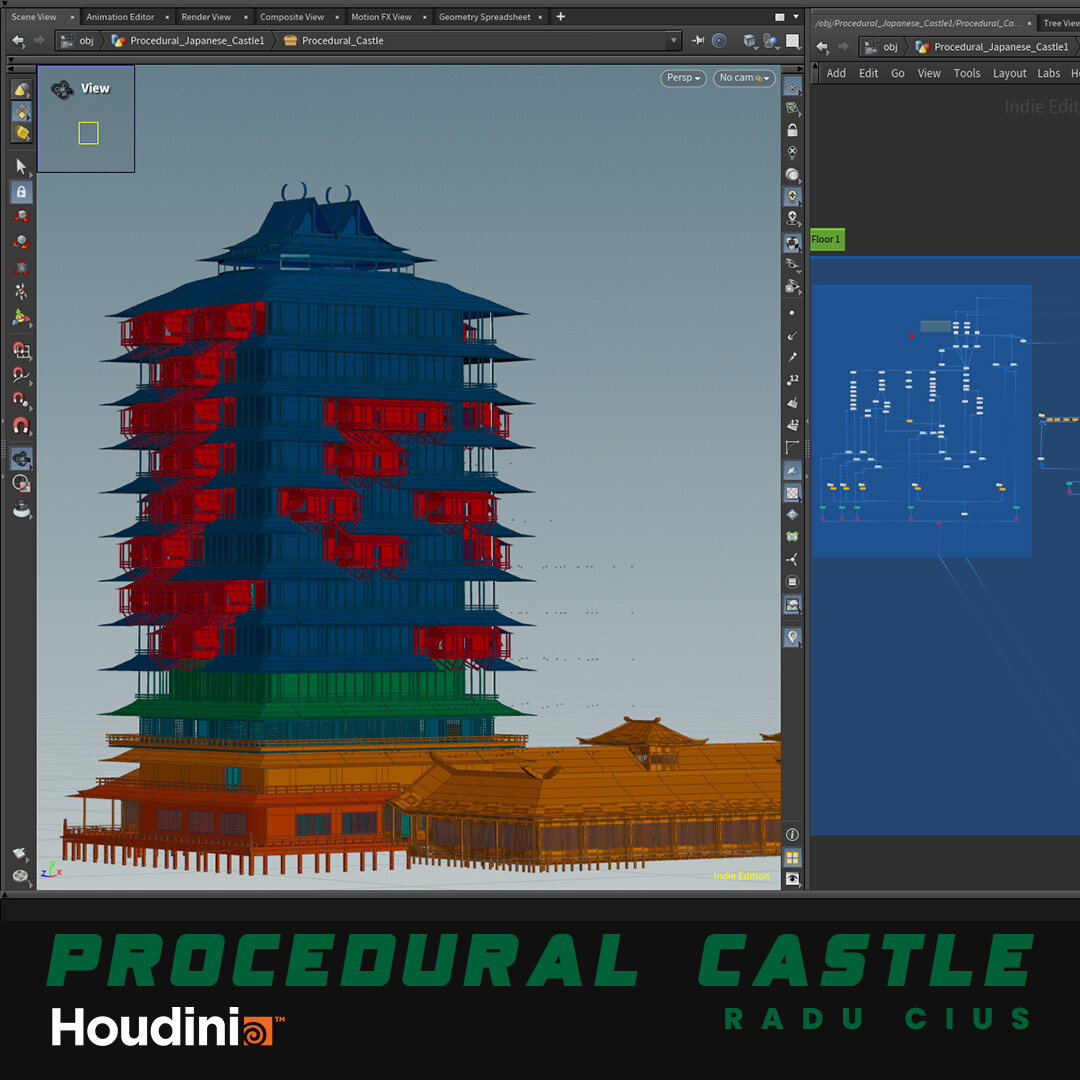Viewport: 1080px width, 1080px height.
Task: Open the No cam selector dropdown
Action: 744,78
